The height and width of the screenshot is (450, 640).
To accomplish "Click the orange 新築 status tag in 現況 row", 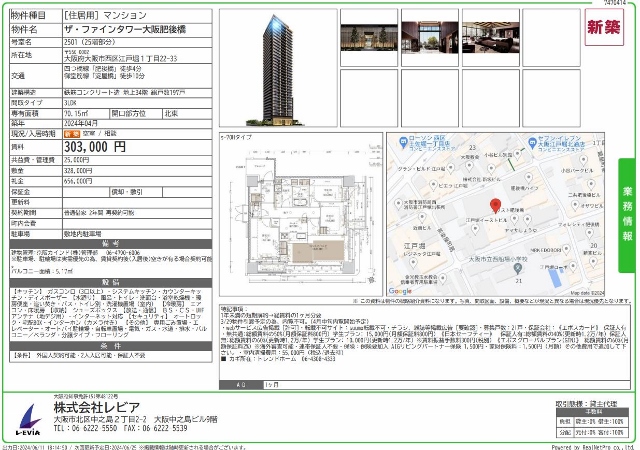I will [x=72, y=134].
